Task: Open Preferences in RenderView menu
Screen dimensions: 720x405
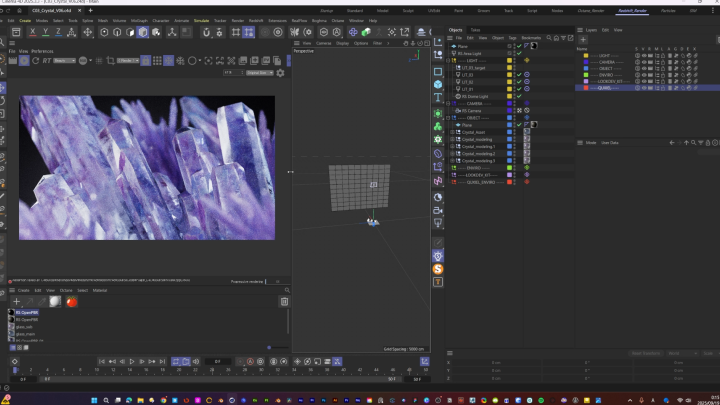Action: pos(42,51)
